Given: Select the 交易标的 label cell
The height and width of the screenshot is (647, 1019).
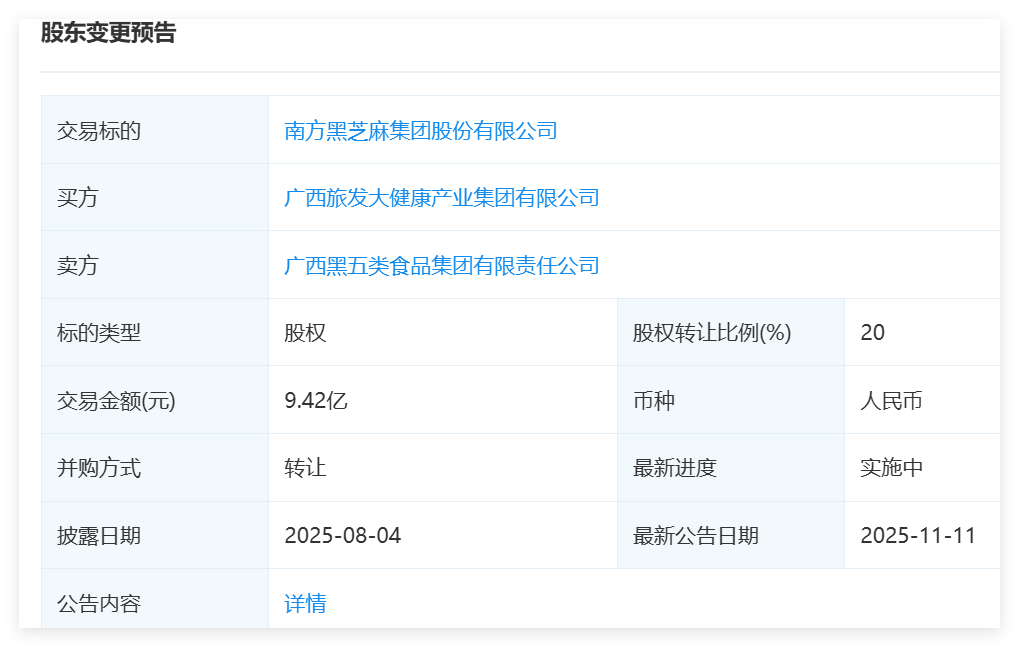Looking at the screenshot, I should [x=155, y=130].
